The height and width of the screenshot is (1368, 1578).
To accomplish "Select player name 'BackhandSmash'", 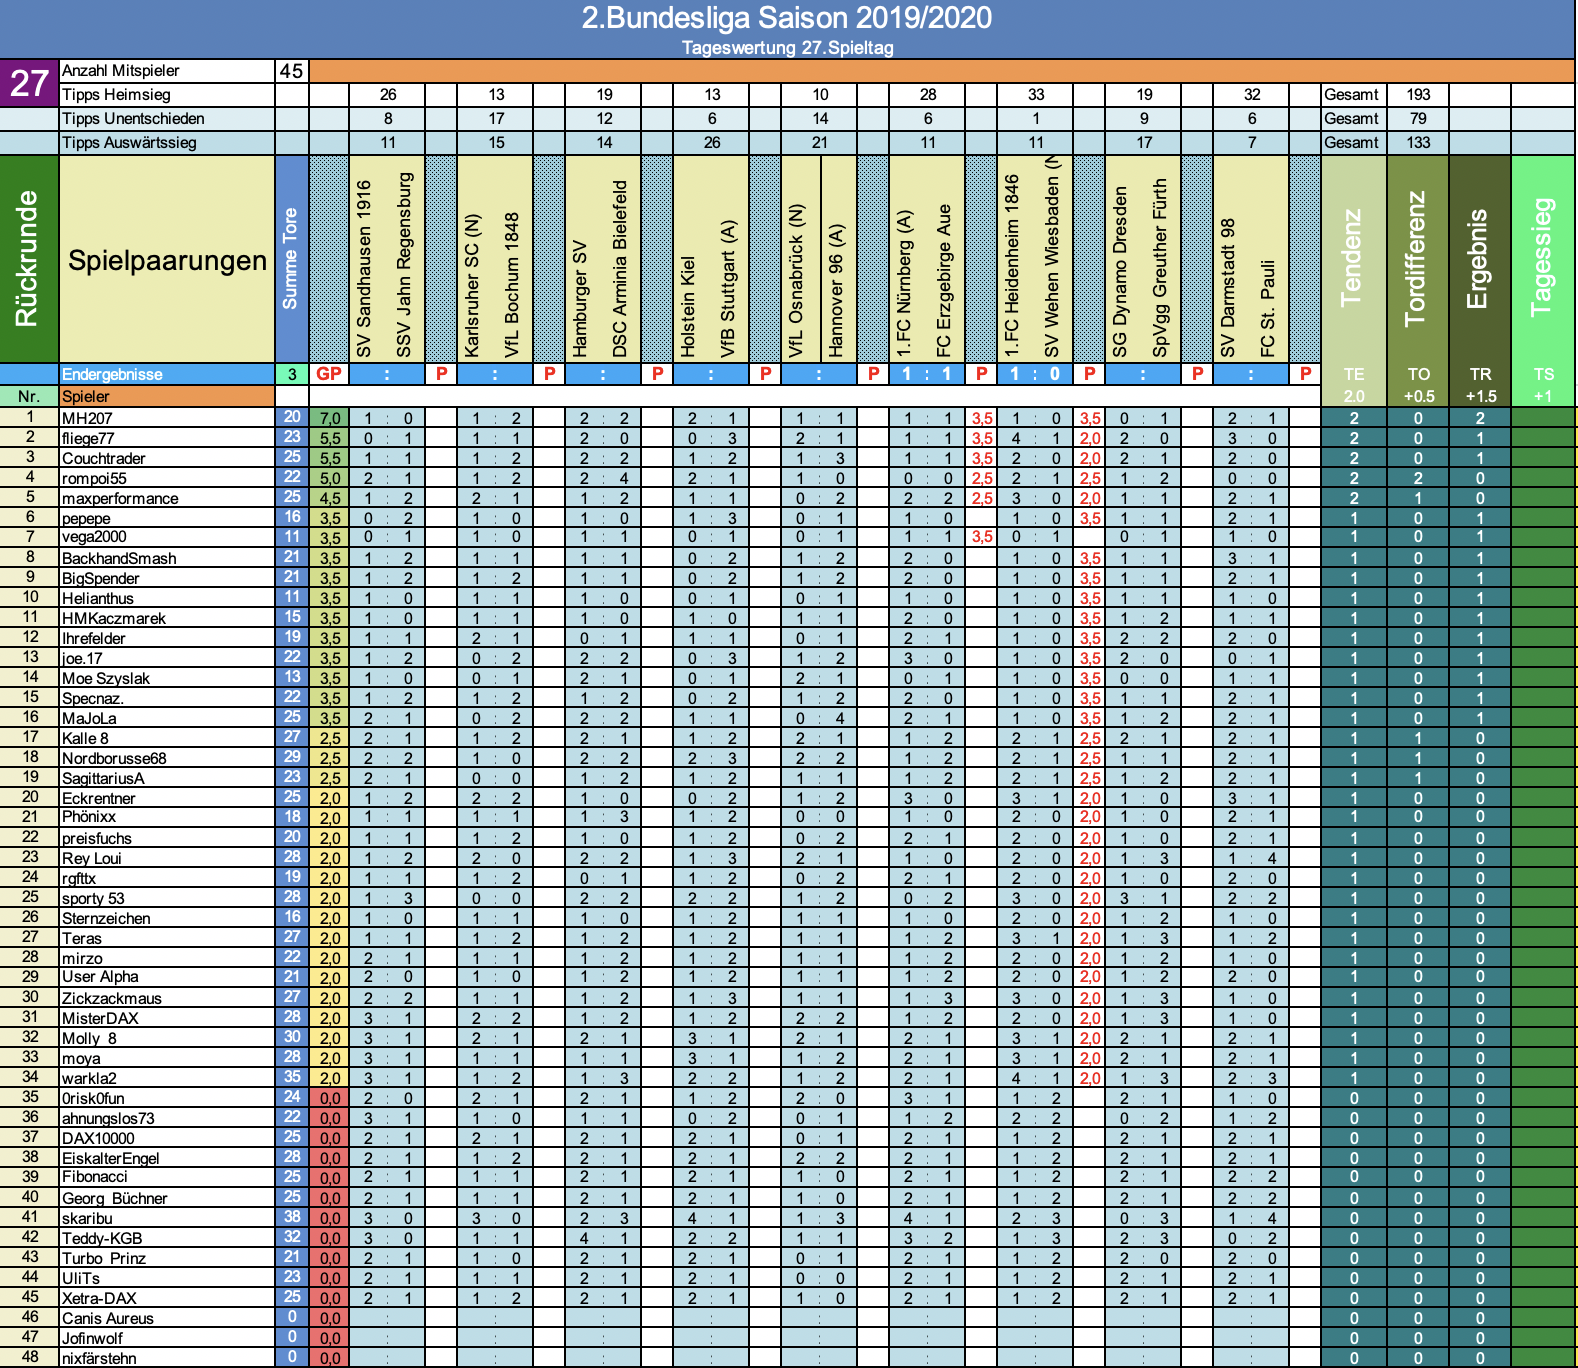I will pos(119,558).
